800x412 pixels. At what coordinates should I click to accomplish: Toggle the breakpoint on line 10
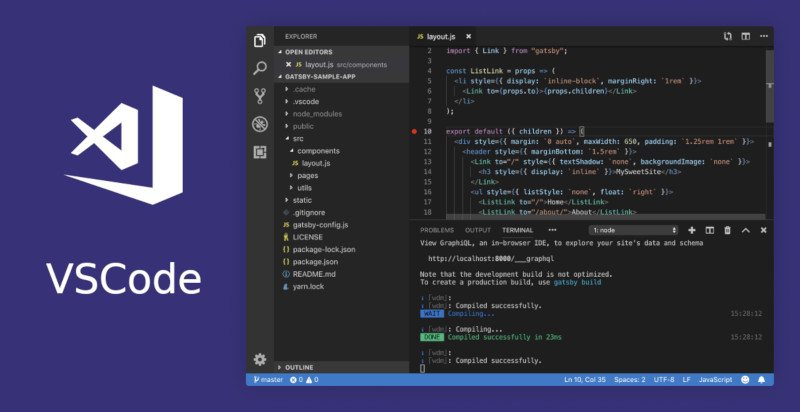[x=415, y=131]
